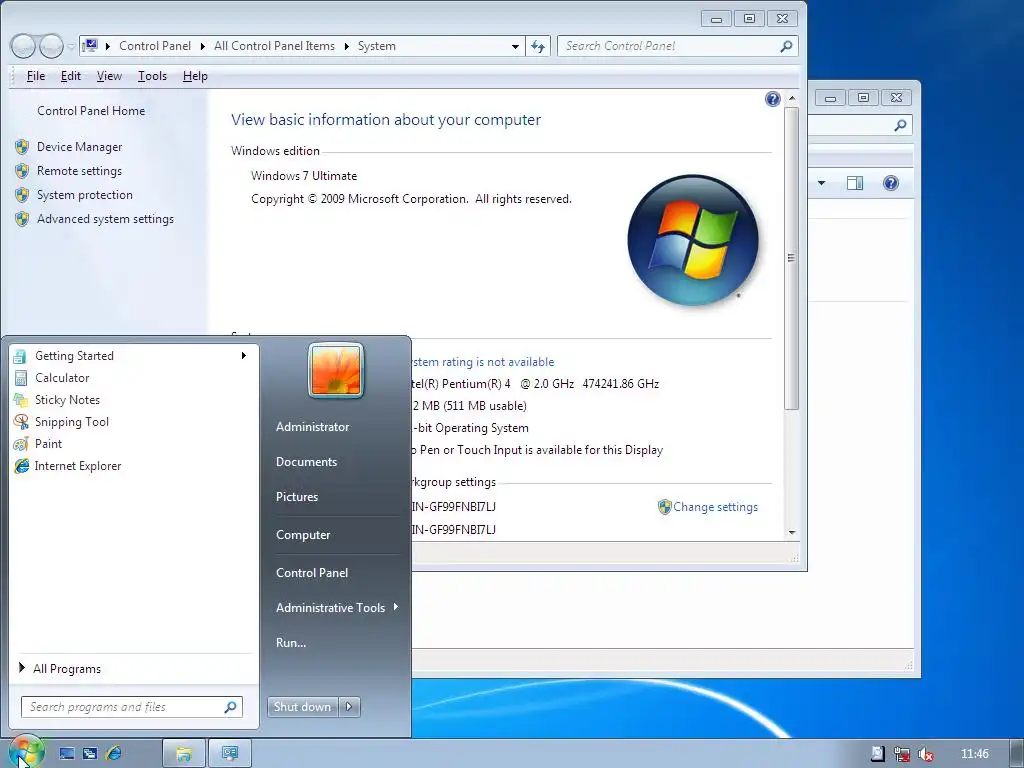Open System protection link

[x=84, y=195]
